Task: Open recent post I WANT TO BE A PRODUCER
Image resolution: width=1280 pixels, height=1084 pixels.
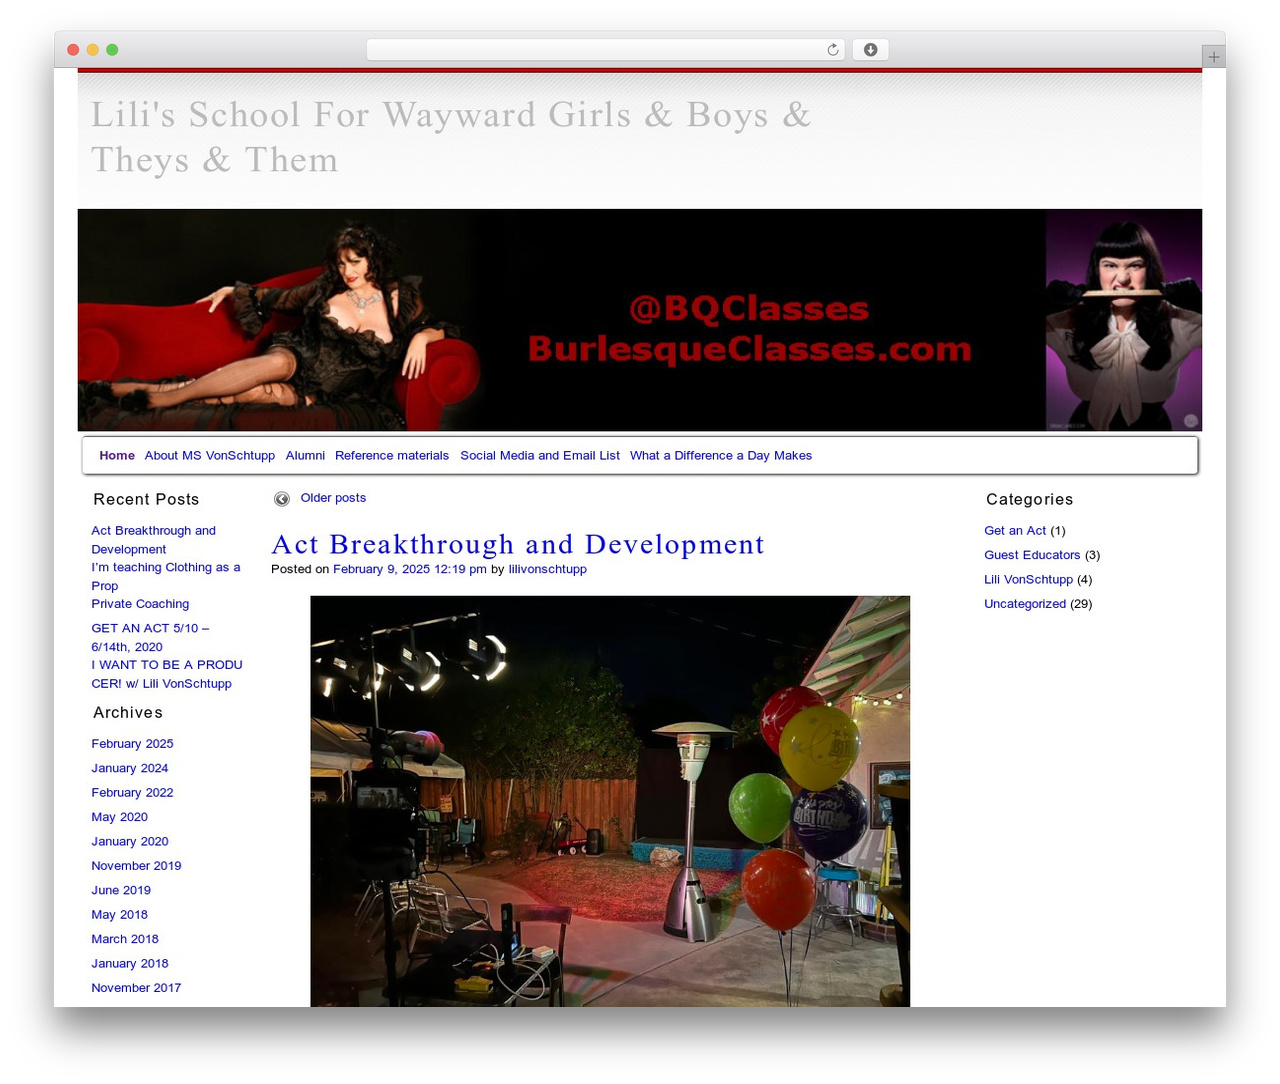Action: click(167, 674)
